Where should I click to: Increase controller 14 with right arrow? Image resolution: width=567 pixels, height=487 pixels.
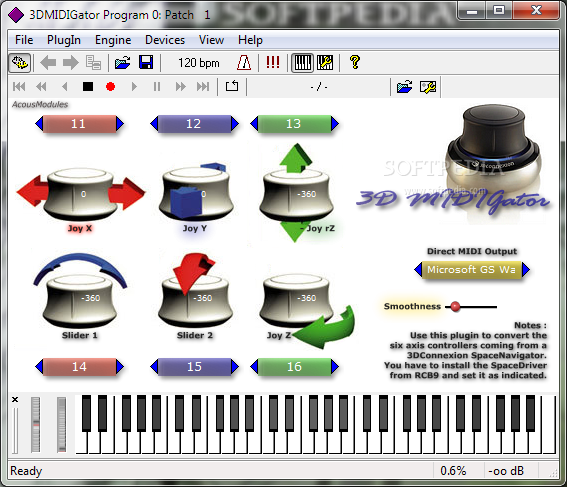tap(120, 367)
